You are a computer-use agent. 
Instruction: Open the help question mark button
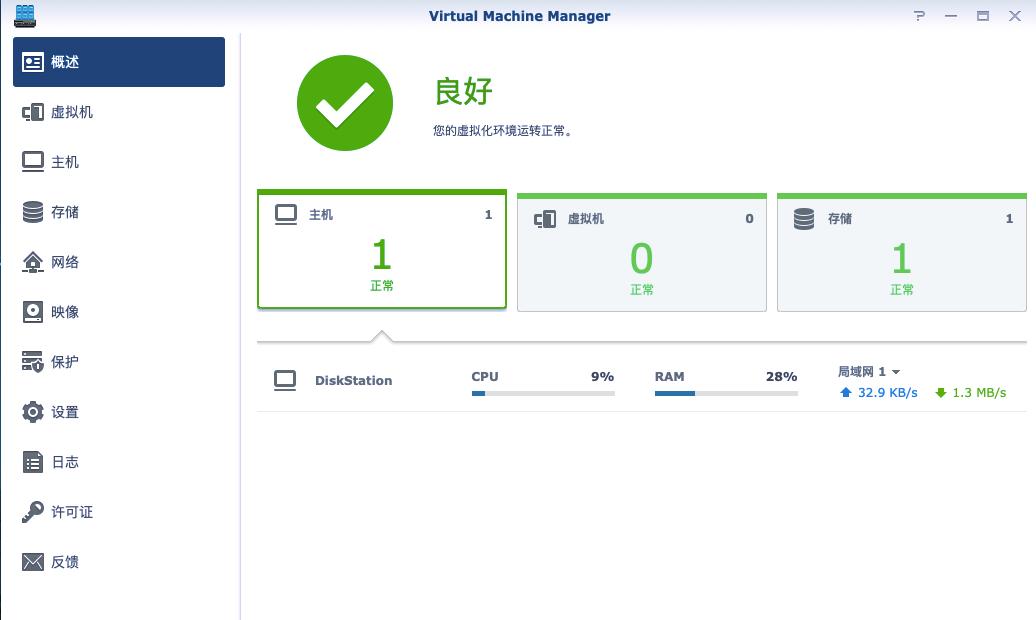point(919,16)
